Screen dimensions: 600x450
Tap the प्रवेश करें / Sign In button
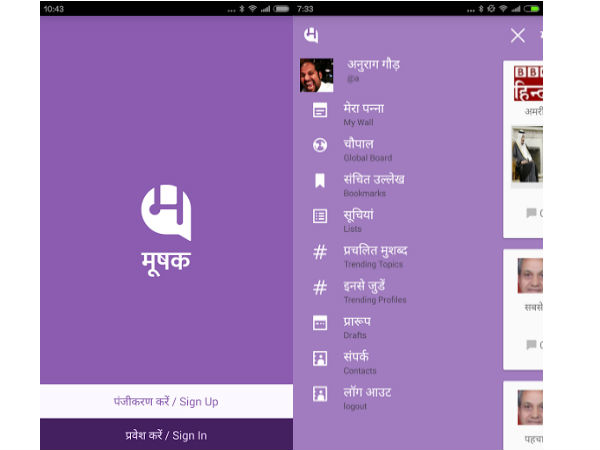(x=166, y=435)
